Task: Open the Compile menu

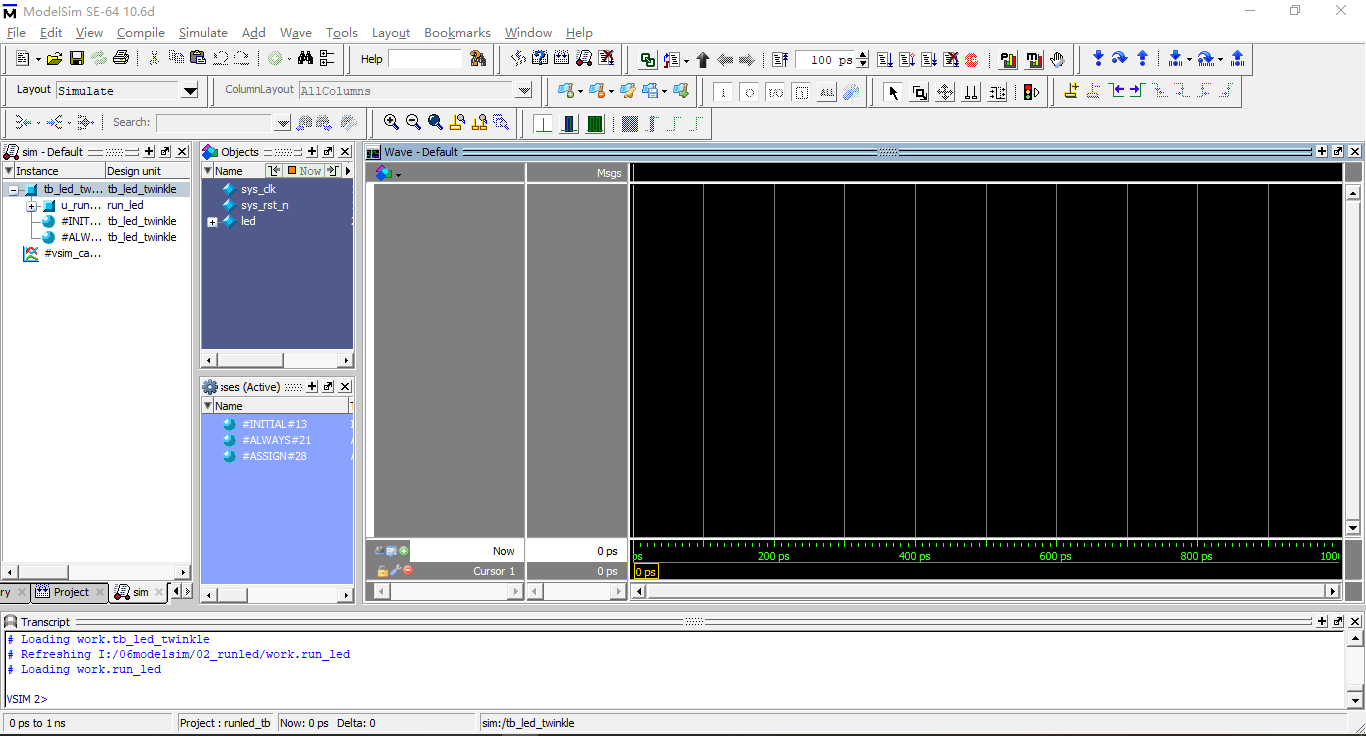Action: pyautogui.click(x=140, y=33)
